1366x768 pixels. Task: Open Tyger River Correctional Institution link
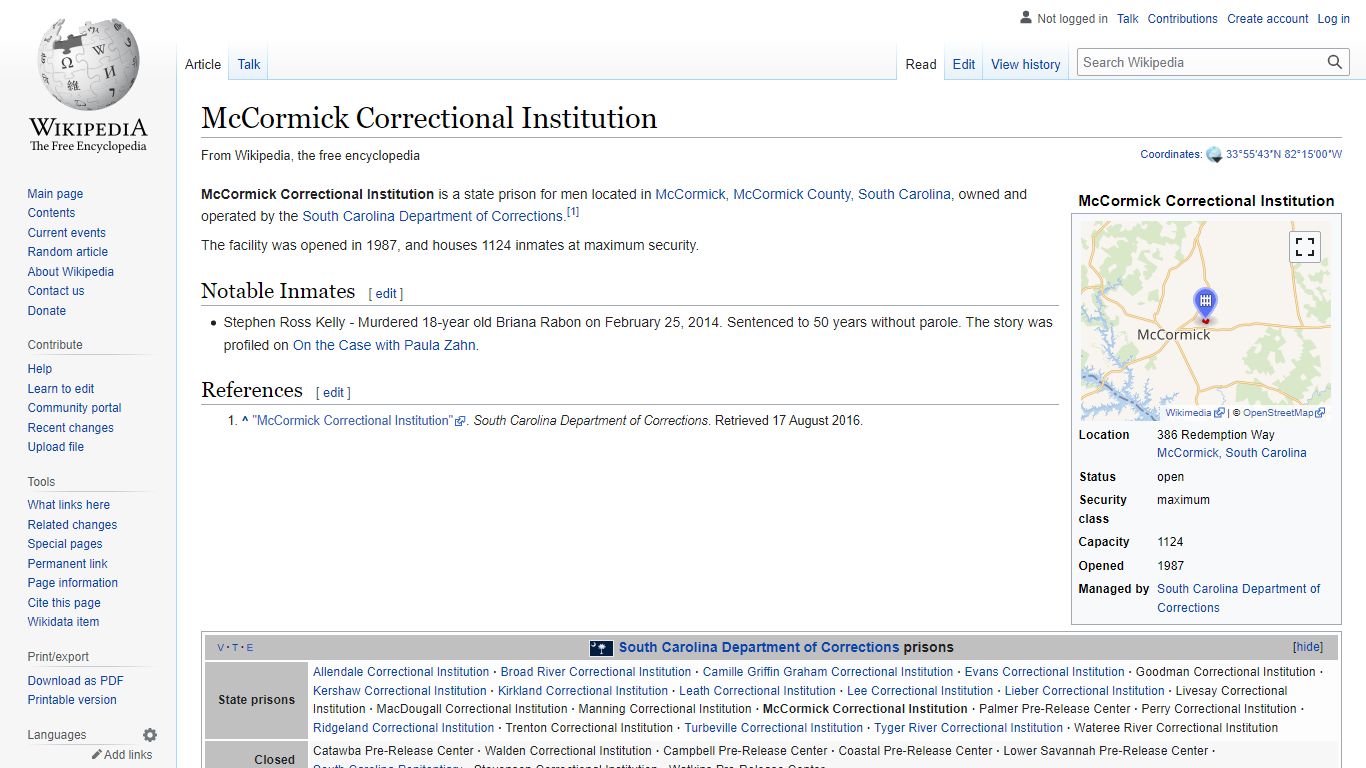[x=969, y=728]
